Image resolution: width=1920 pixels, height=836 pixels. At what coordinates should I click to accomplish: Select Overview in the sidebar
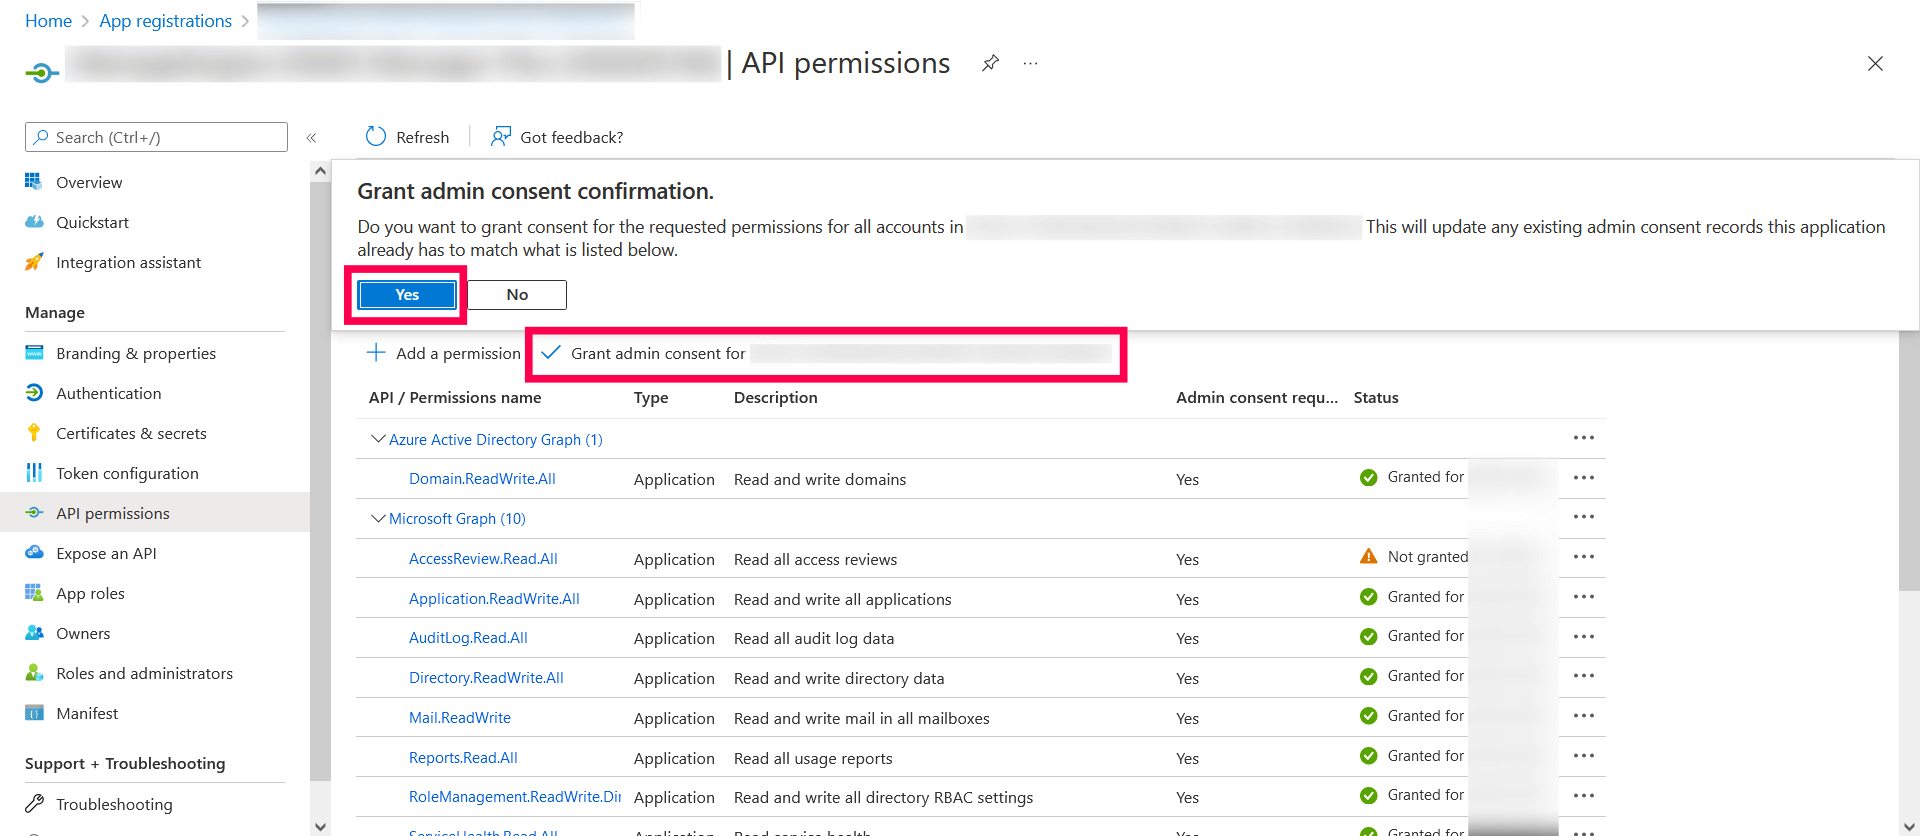coord(89,182)
